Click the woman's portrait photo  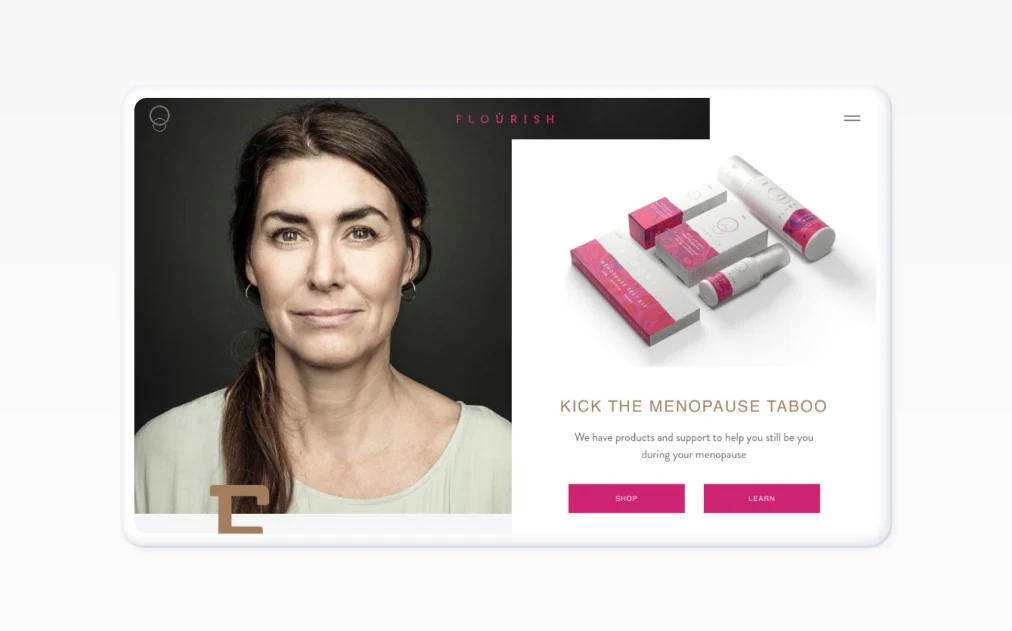(323, 306)
